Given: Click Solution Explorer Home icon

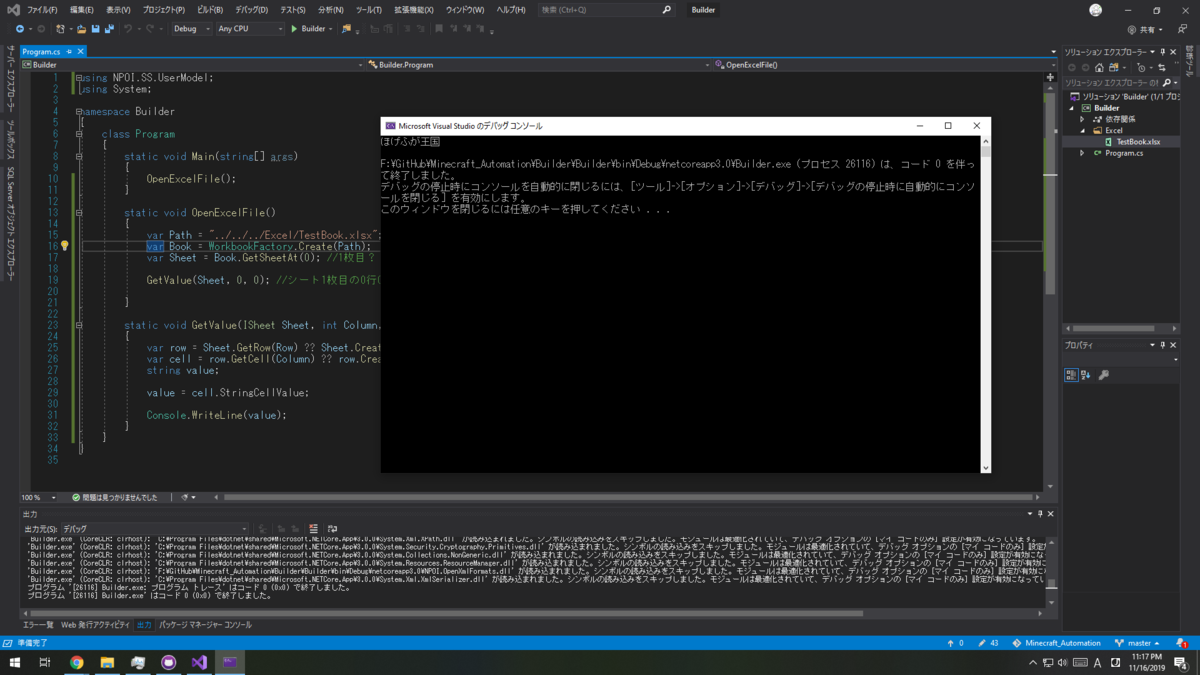Looking at the screenshot, I should point(1099,67).
